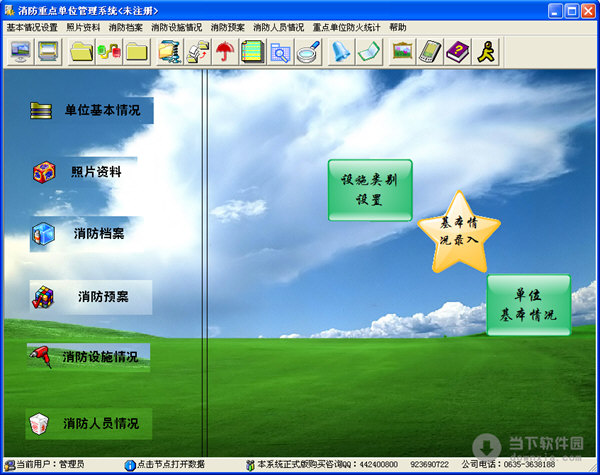
Task: Click the purple help book icon
Action: click(x=457, y=51)
